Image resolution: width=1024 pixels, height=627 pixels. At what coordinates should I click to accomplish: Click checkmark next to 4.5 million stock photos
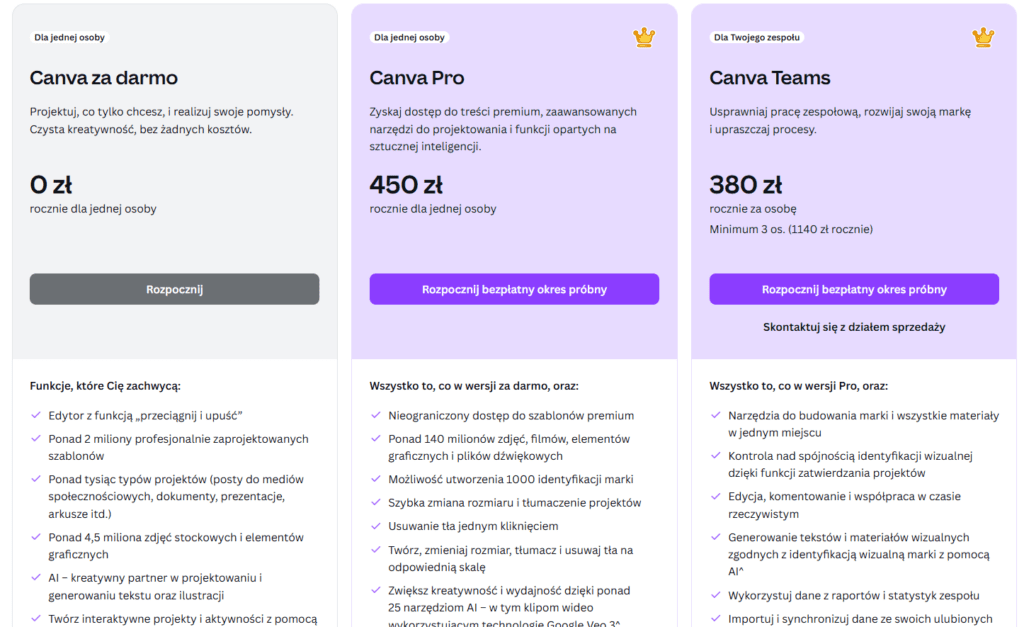(36, 537)
